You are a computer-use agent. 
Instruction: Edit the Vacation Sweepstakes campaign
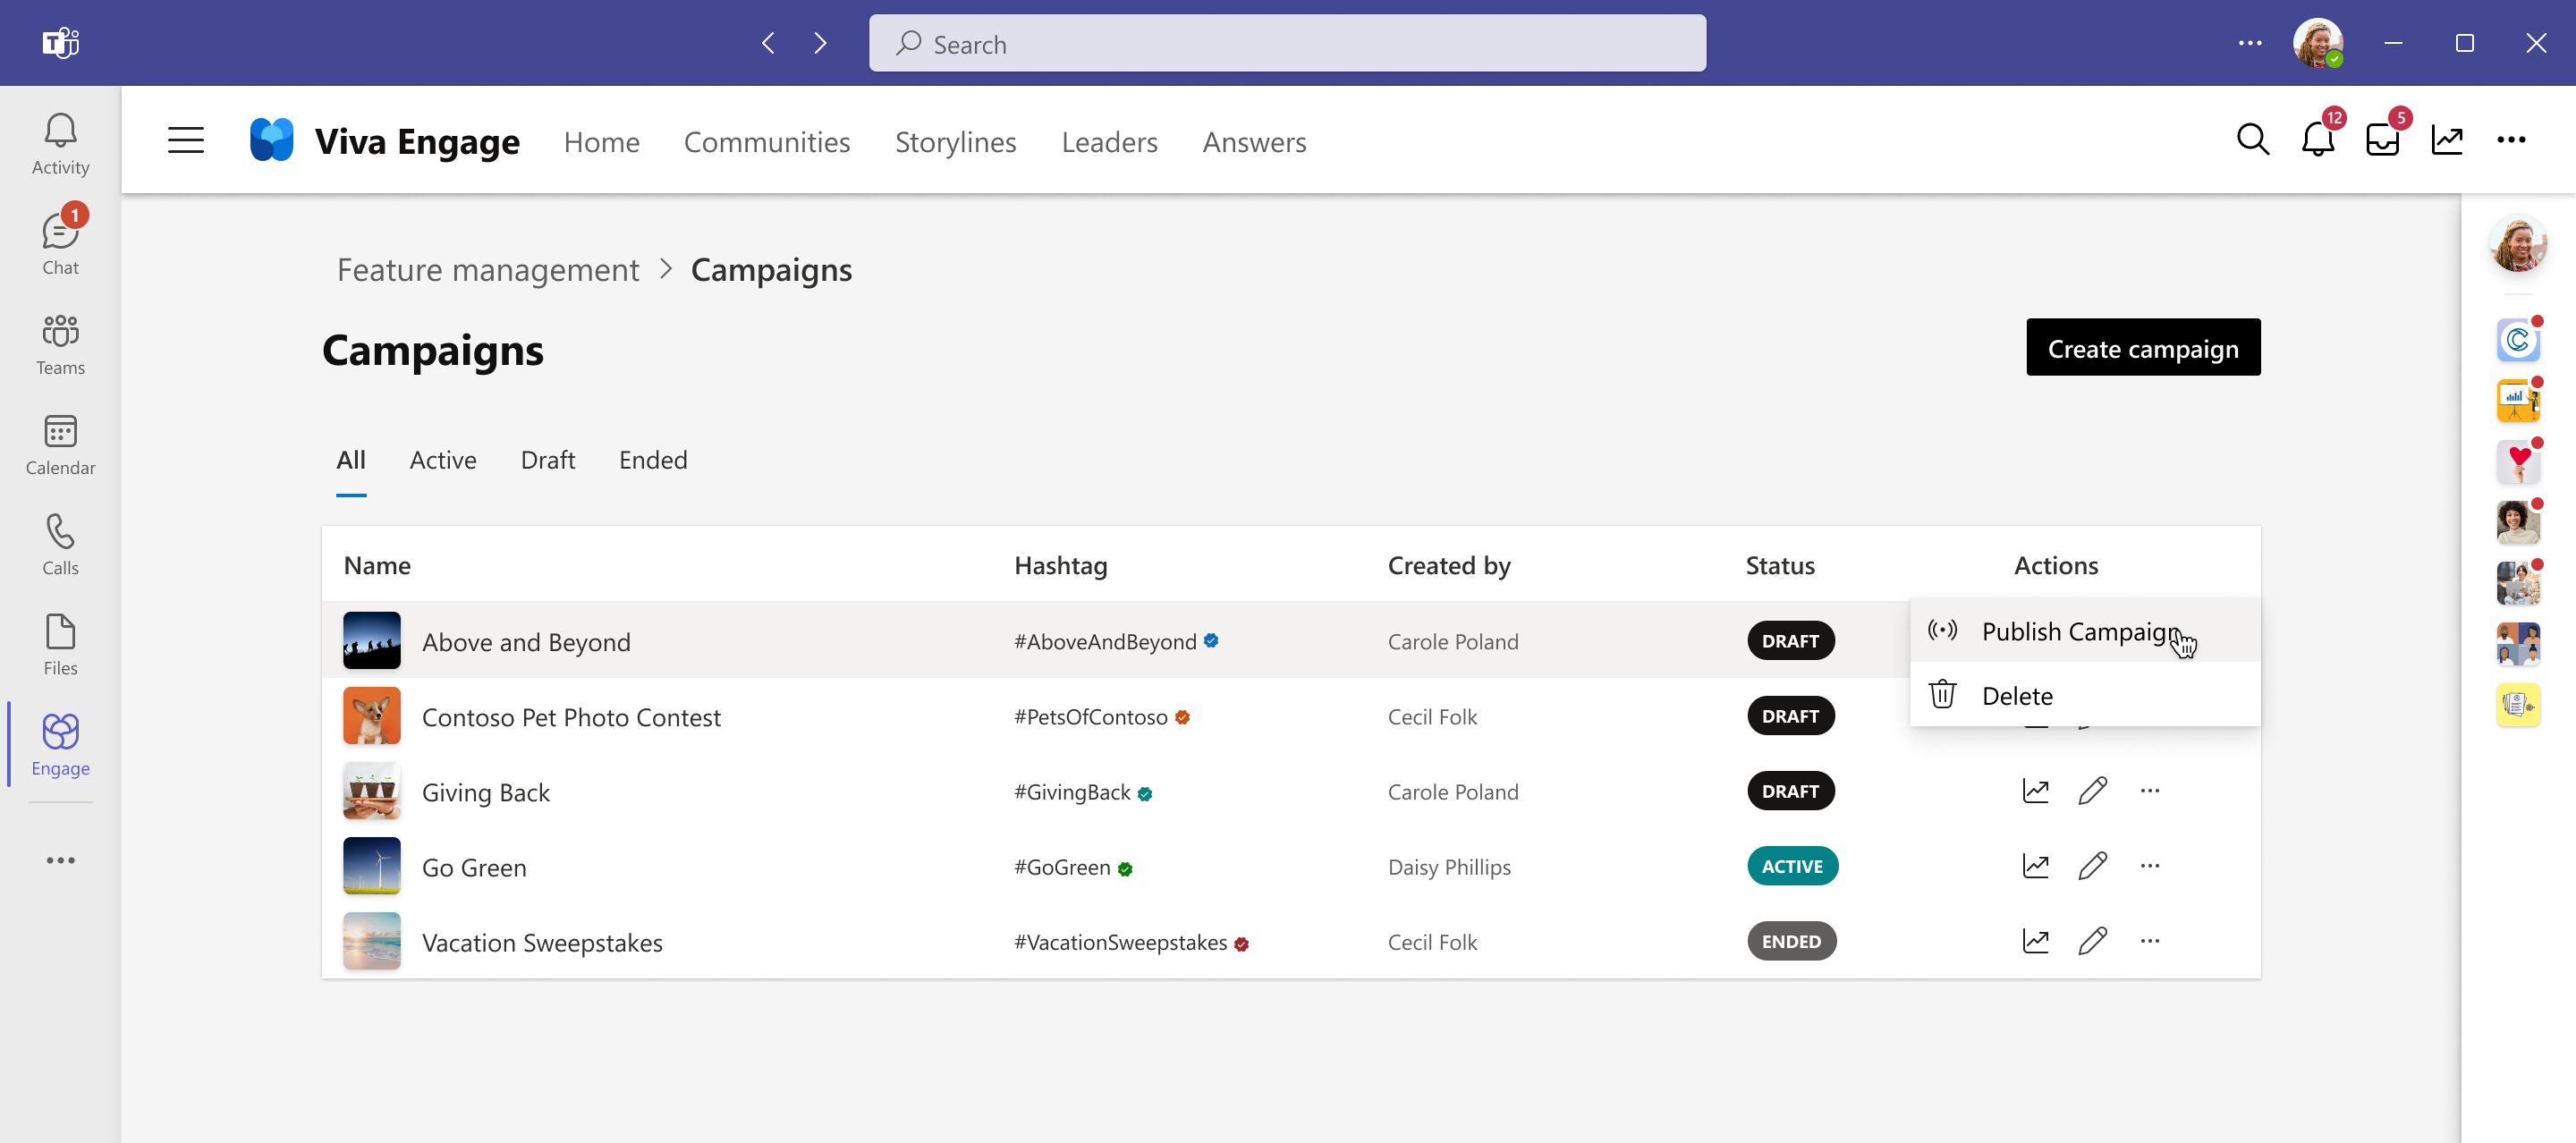tap(2093, 941)
